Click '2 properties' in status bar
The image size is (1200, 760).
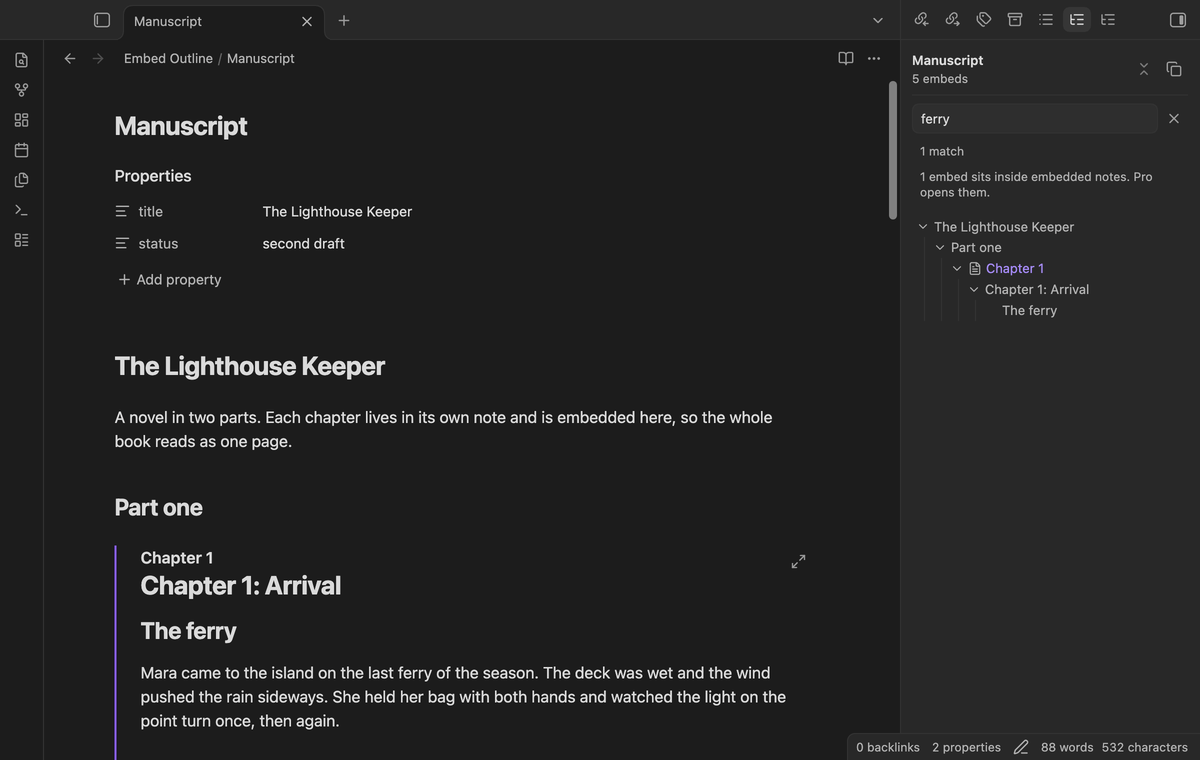[x=966, y=747]
